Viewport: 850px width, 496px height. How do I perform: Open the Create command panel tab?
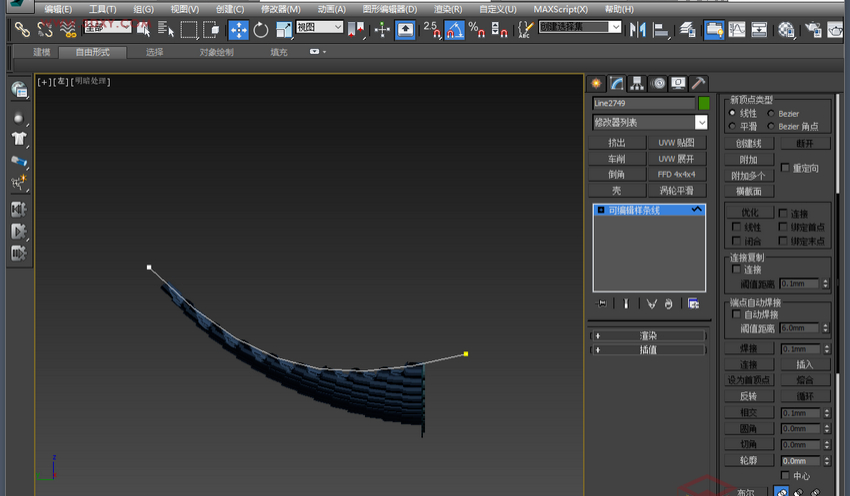597,83
